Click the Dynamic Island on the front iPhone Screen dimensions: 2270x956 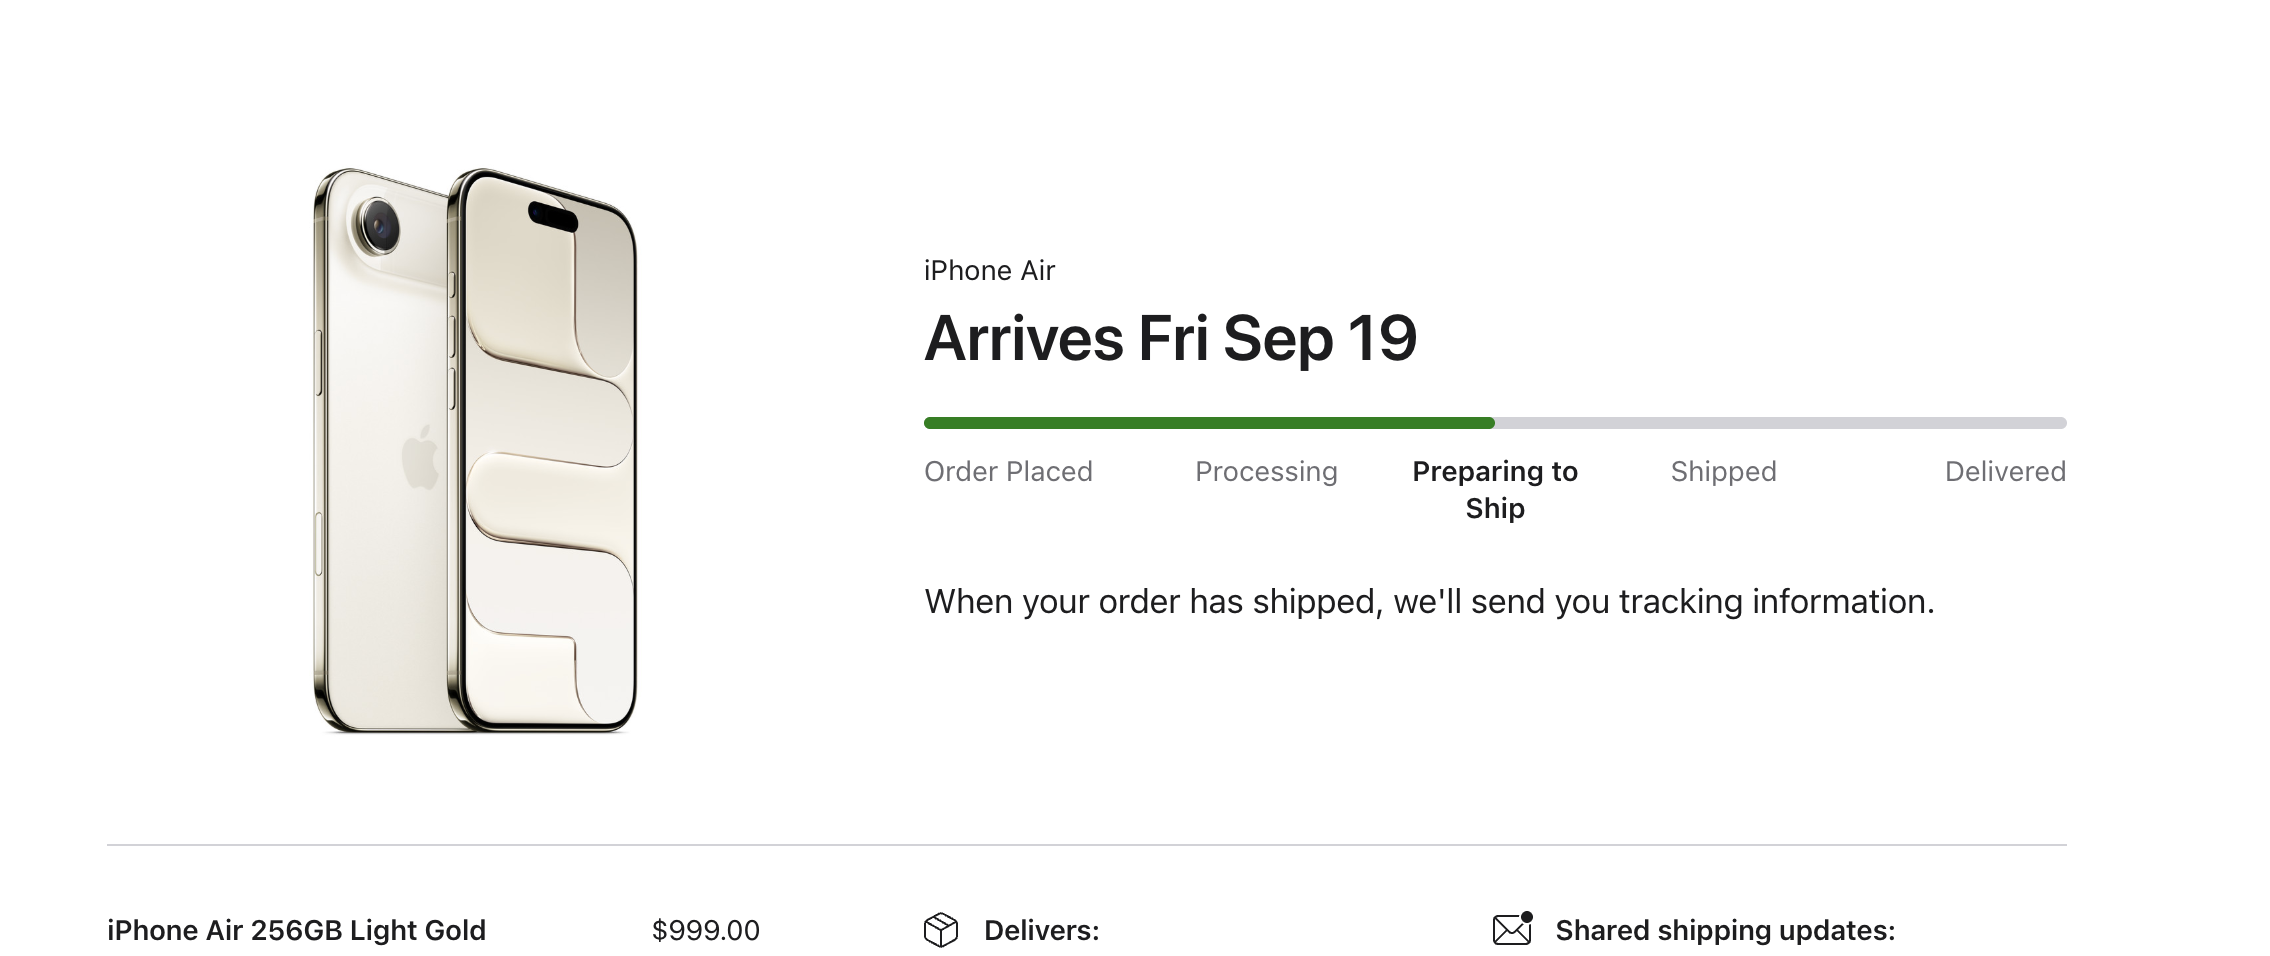[x=553, y=216]
